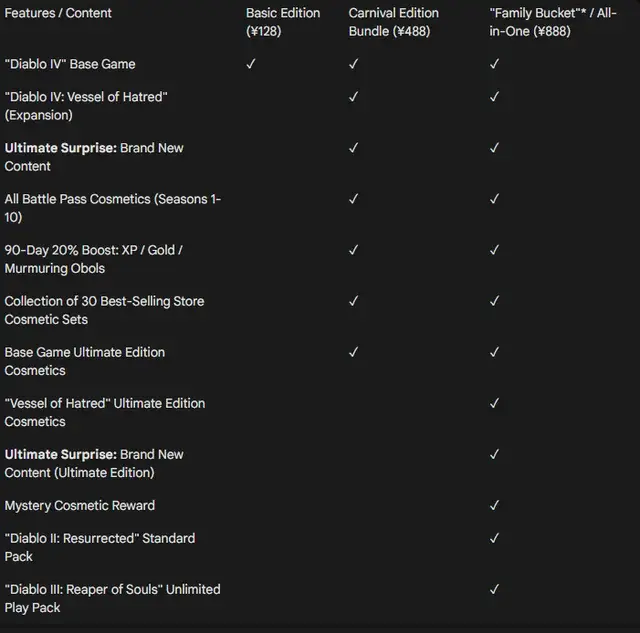Click Carnival Edition checkmark for Vessel of Hatred expansion
640x633 pixels.
coord(353,97)
